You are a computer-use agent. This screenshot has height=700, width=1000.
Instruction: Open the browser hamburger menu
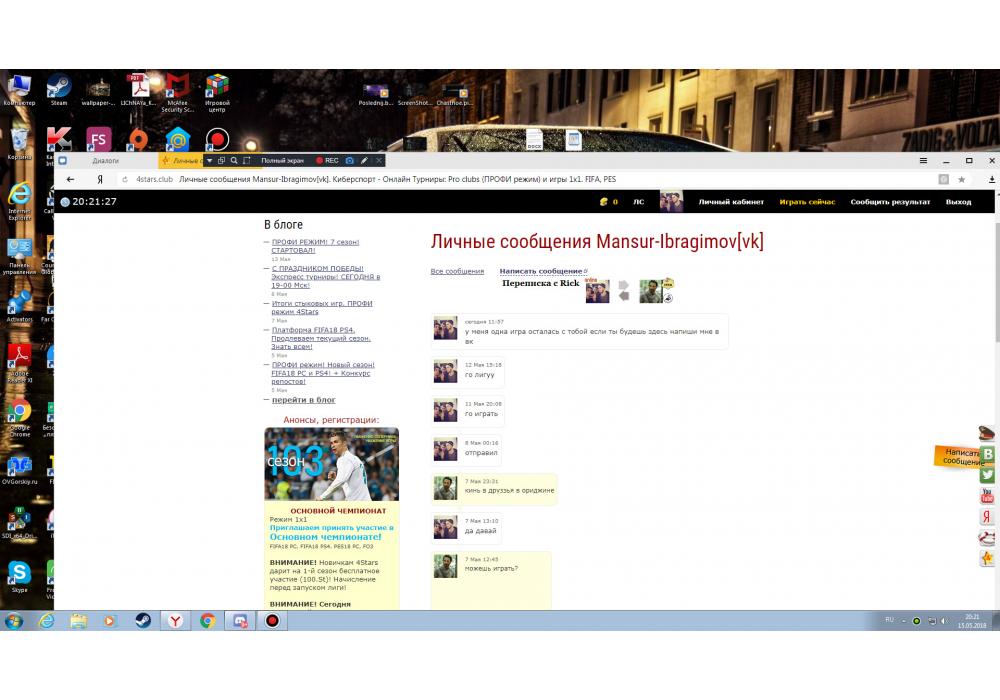923,161
